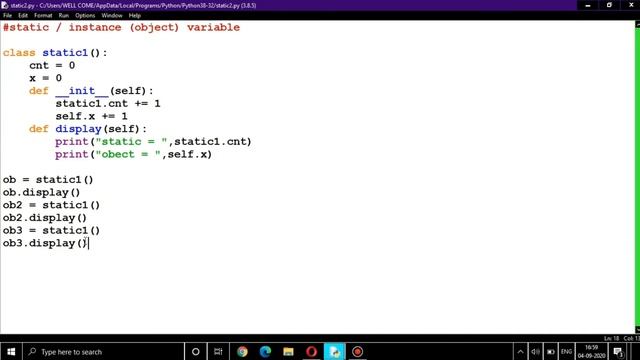Click the 'ob3.display()' line

coord(44,243)
